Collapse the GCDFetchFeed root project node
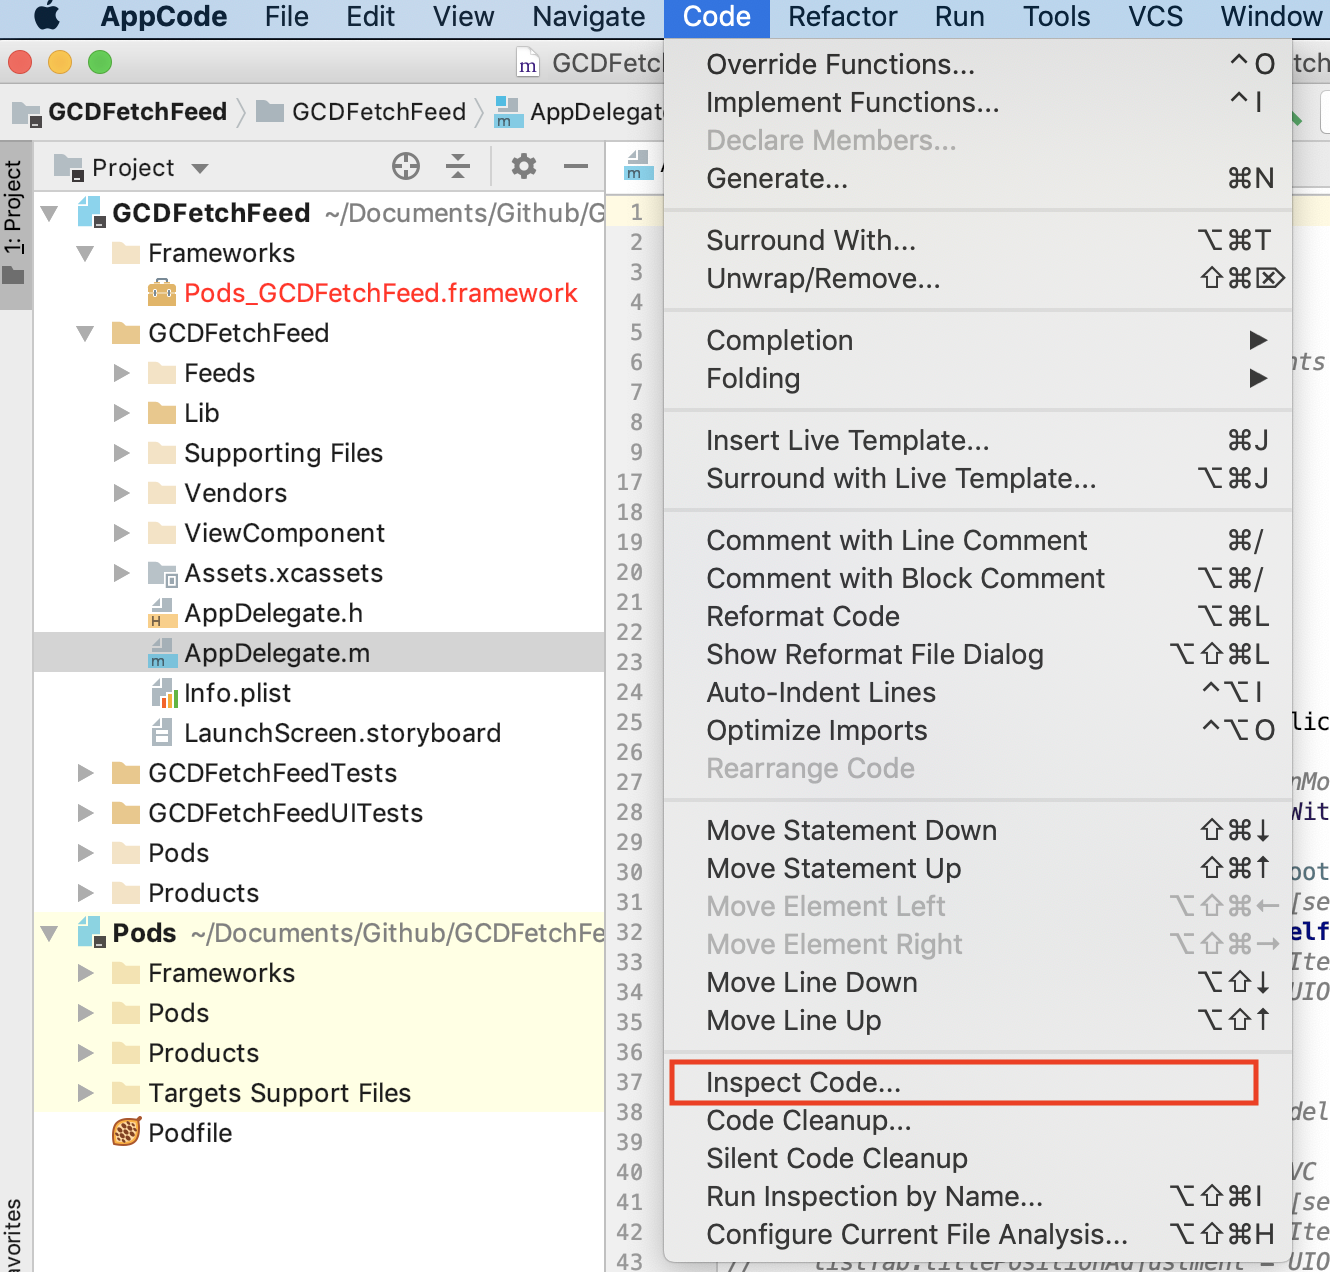This screenshot has width=1330, height=1272. point(49,213)
